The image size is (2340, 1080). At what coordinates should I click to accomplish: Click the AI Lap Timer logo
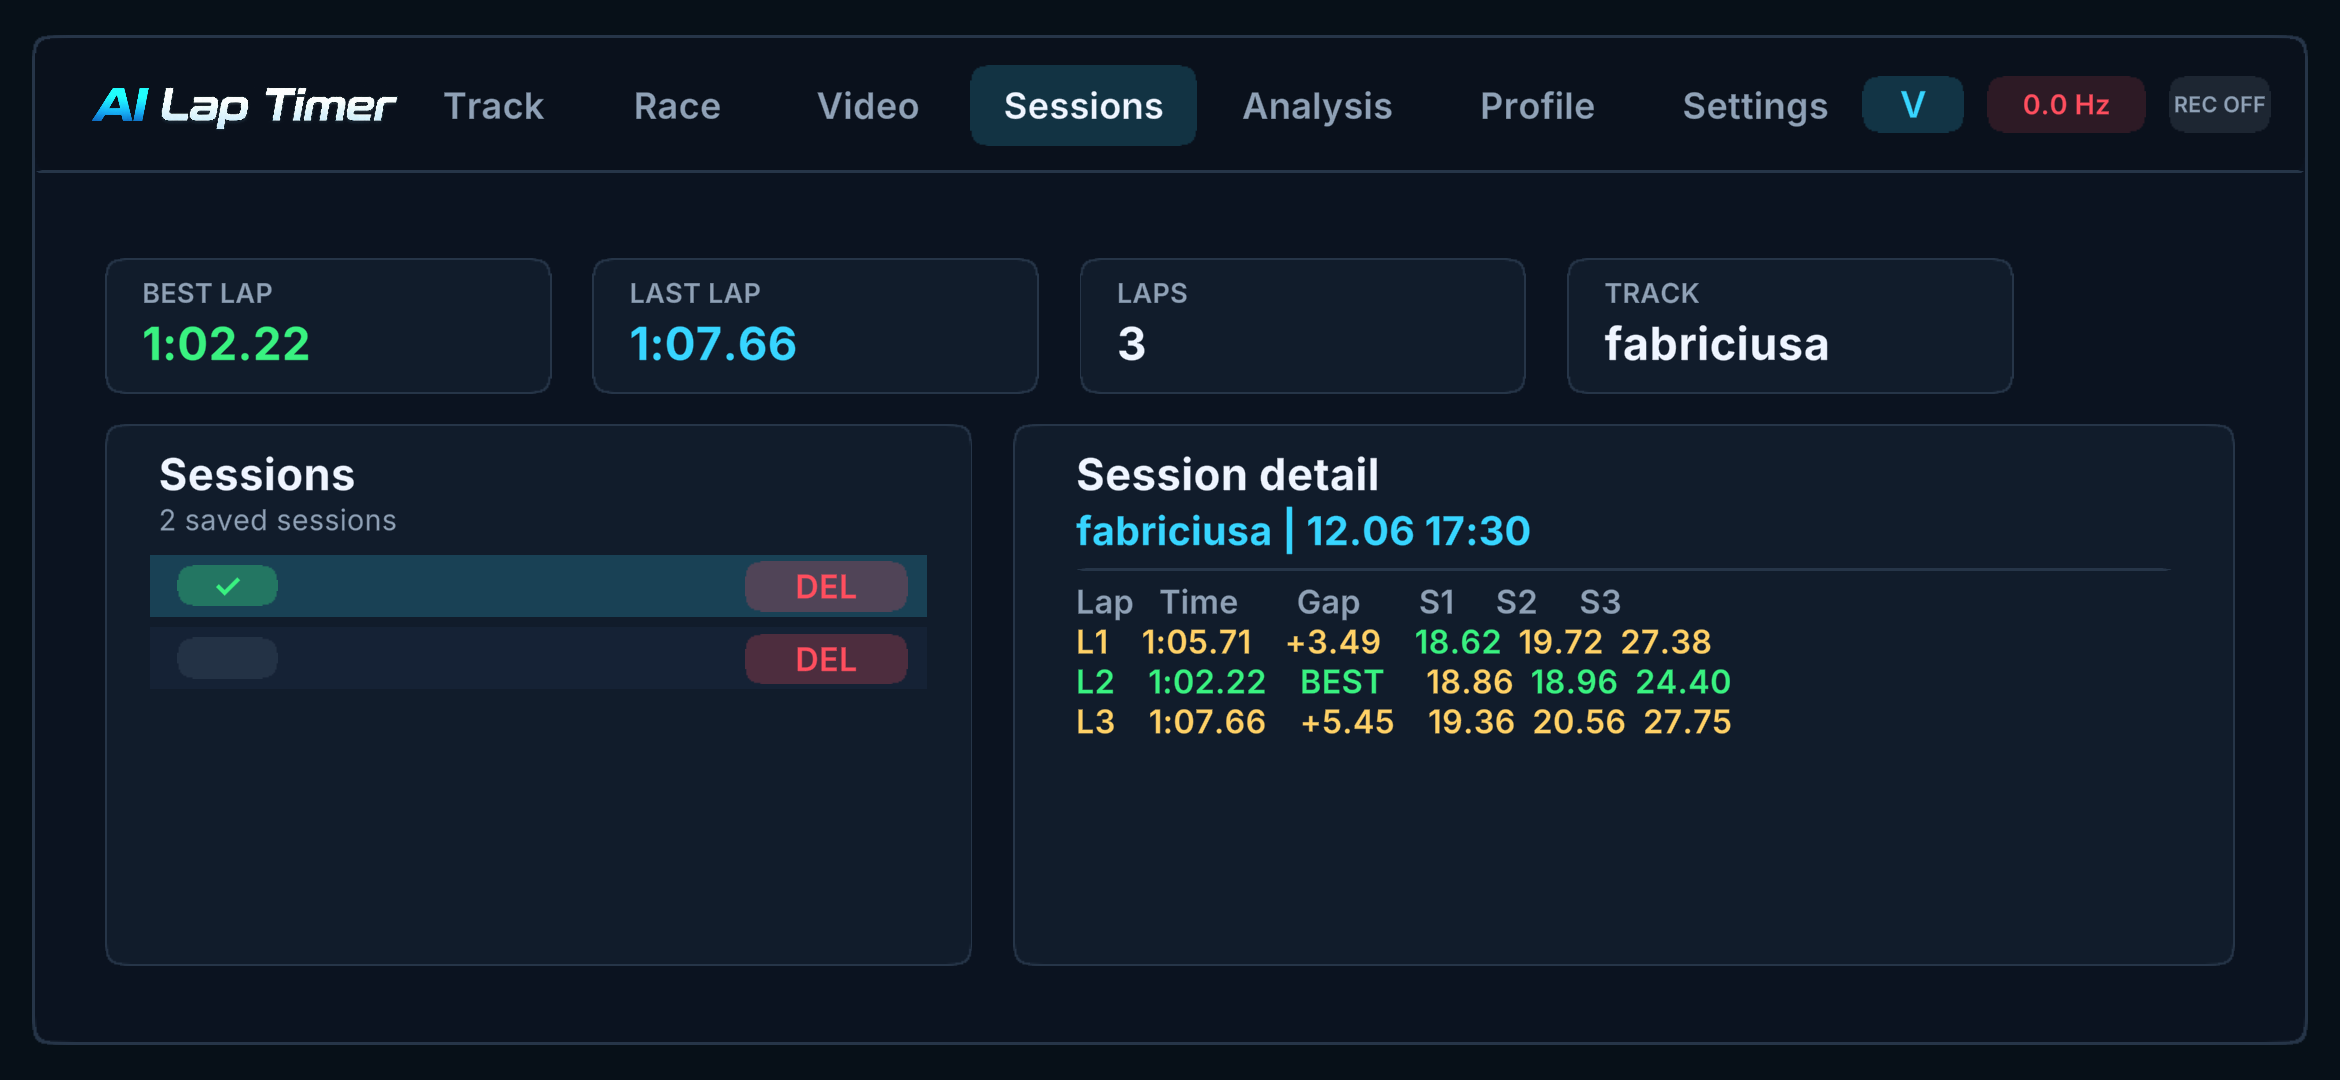coord(244,105)
